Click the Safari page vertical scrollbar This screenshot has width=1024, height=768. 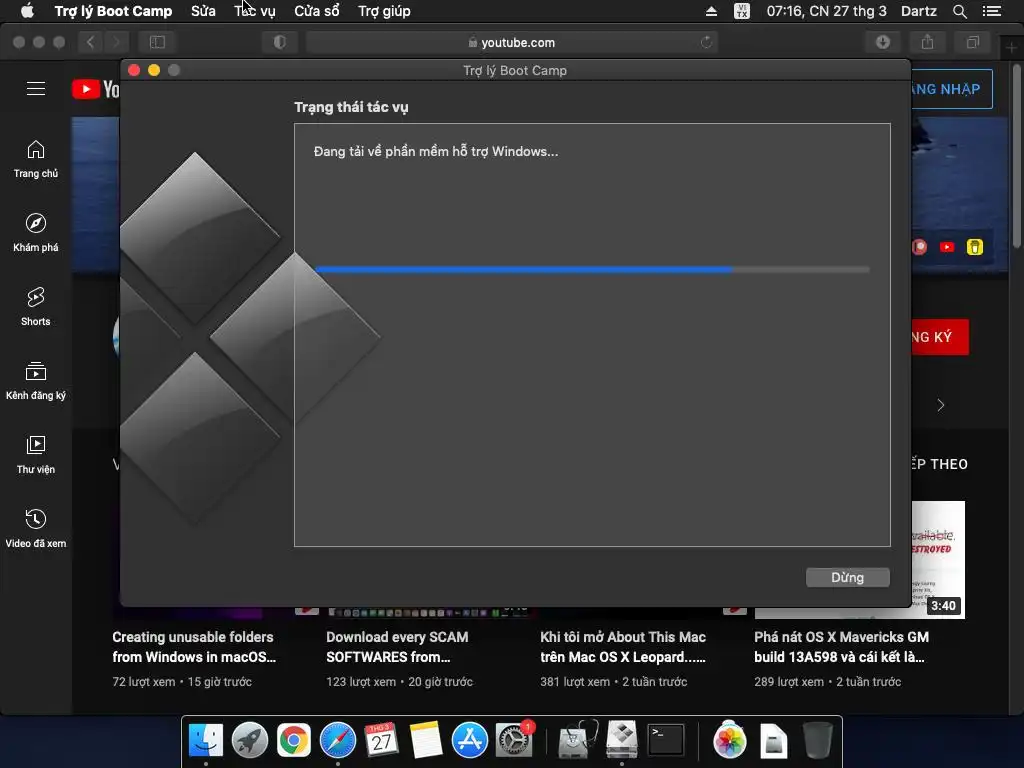1016,155
